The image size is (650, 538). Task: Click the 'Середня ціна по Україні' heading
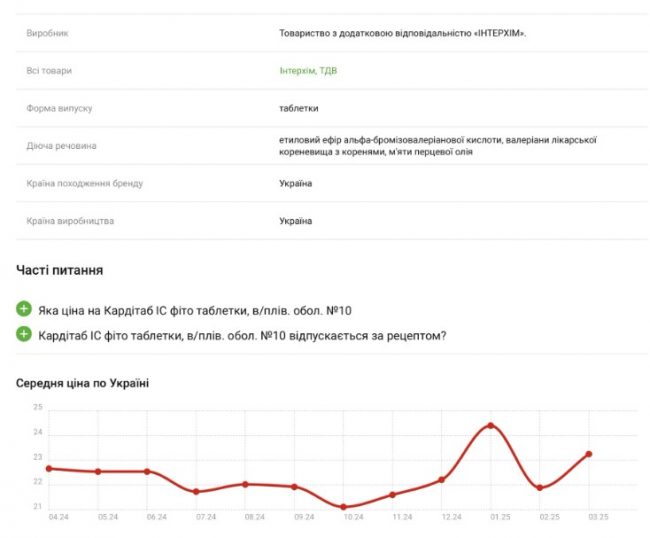coord(83,383)
